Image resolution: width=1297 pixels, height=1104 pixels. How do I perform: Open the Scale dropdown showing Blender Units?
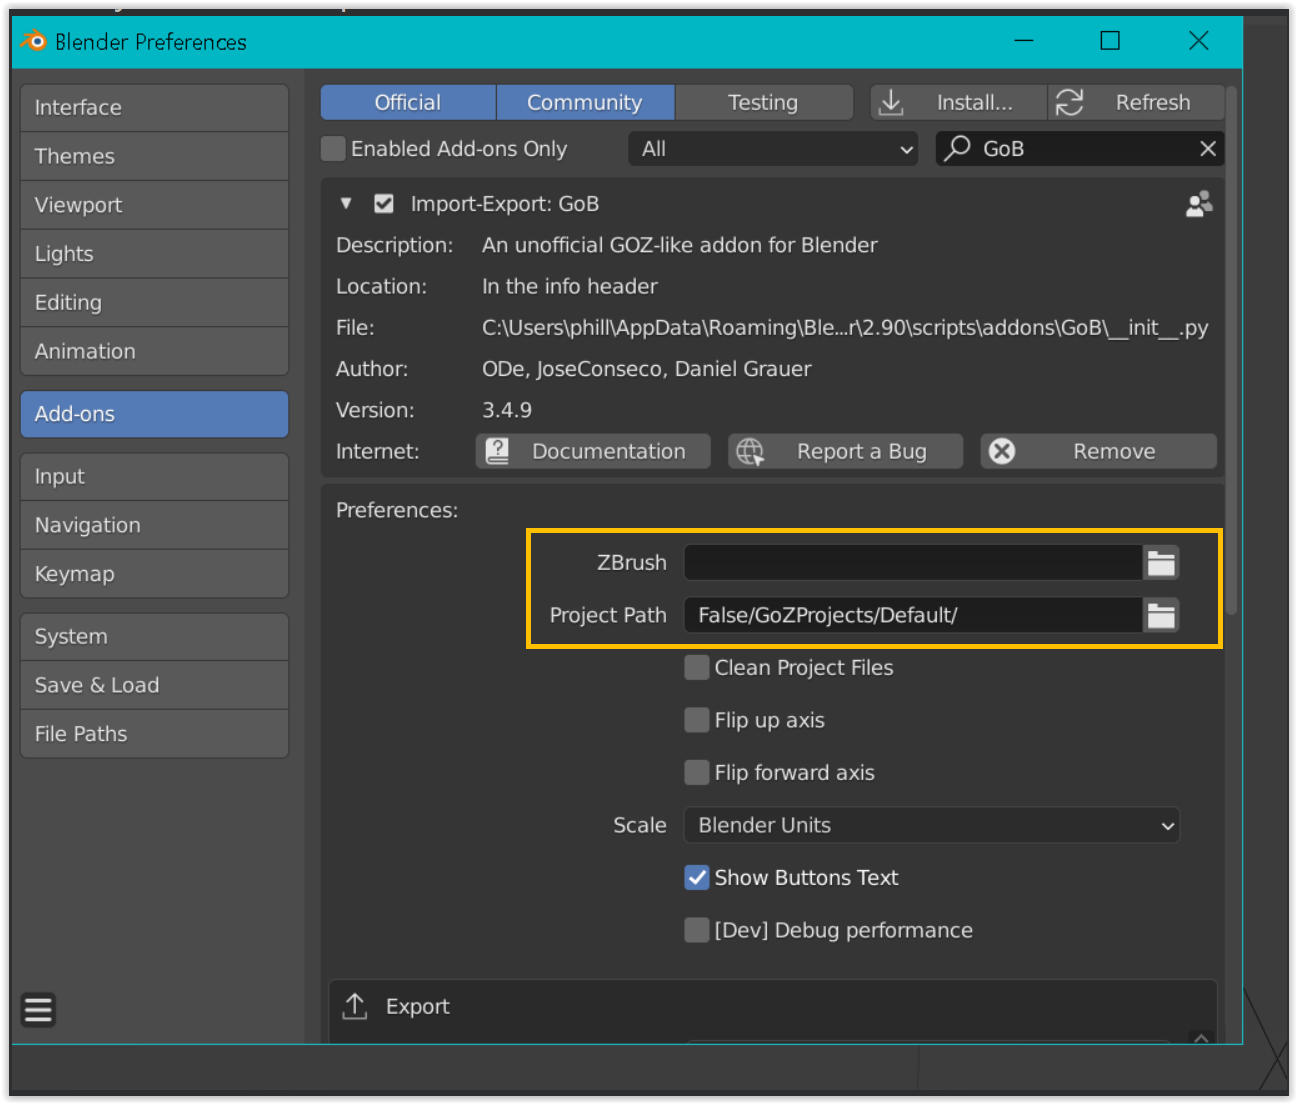930,825
